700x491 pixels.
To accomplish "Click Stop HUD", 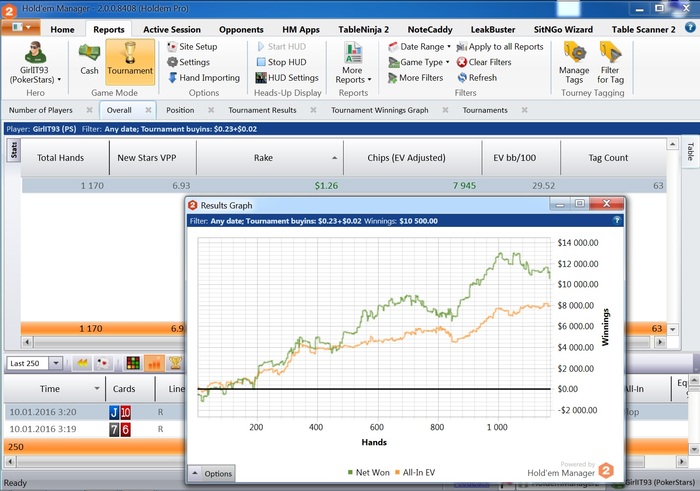I will (282, 62).
